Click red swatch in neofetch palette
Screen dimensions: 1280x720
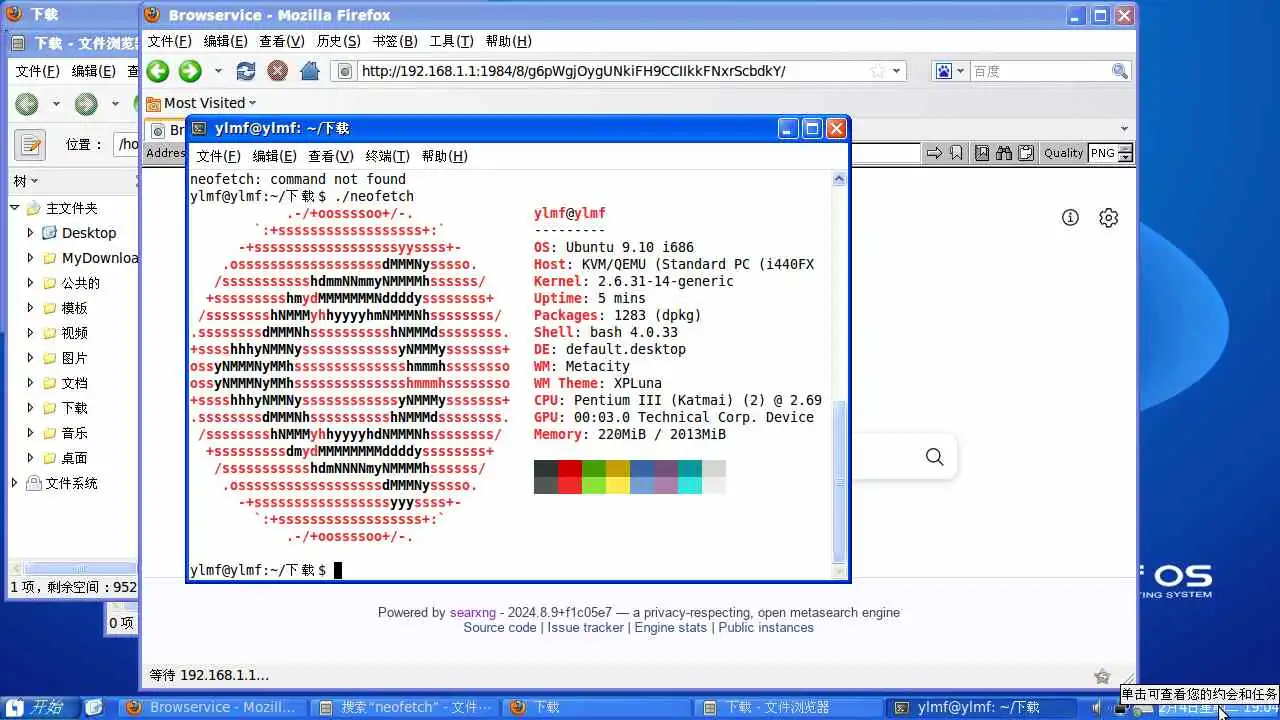[x=570, y=469]
